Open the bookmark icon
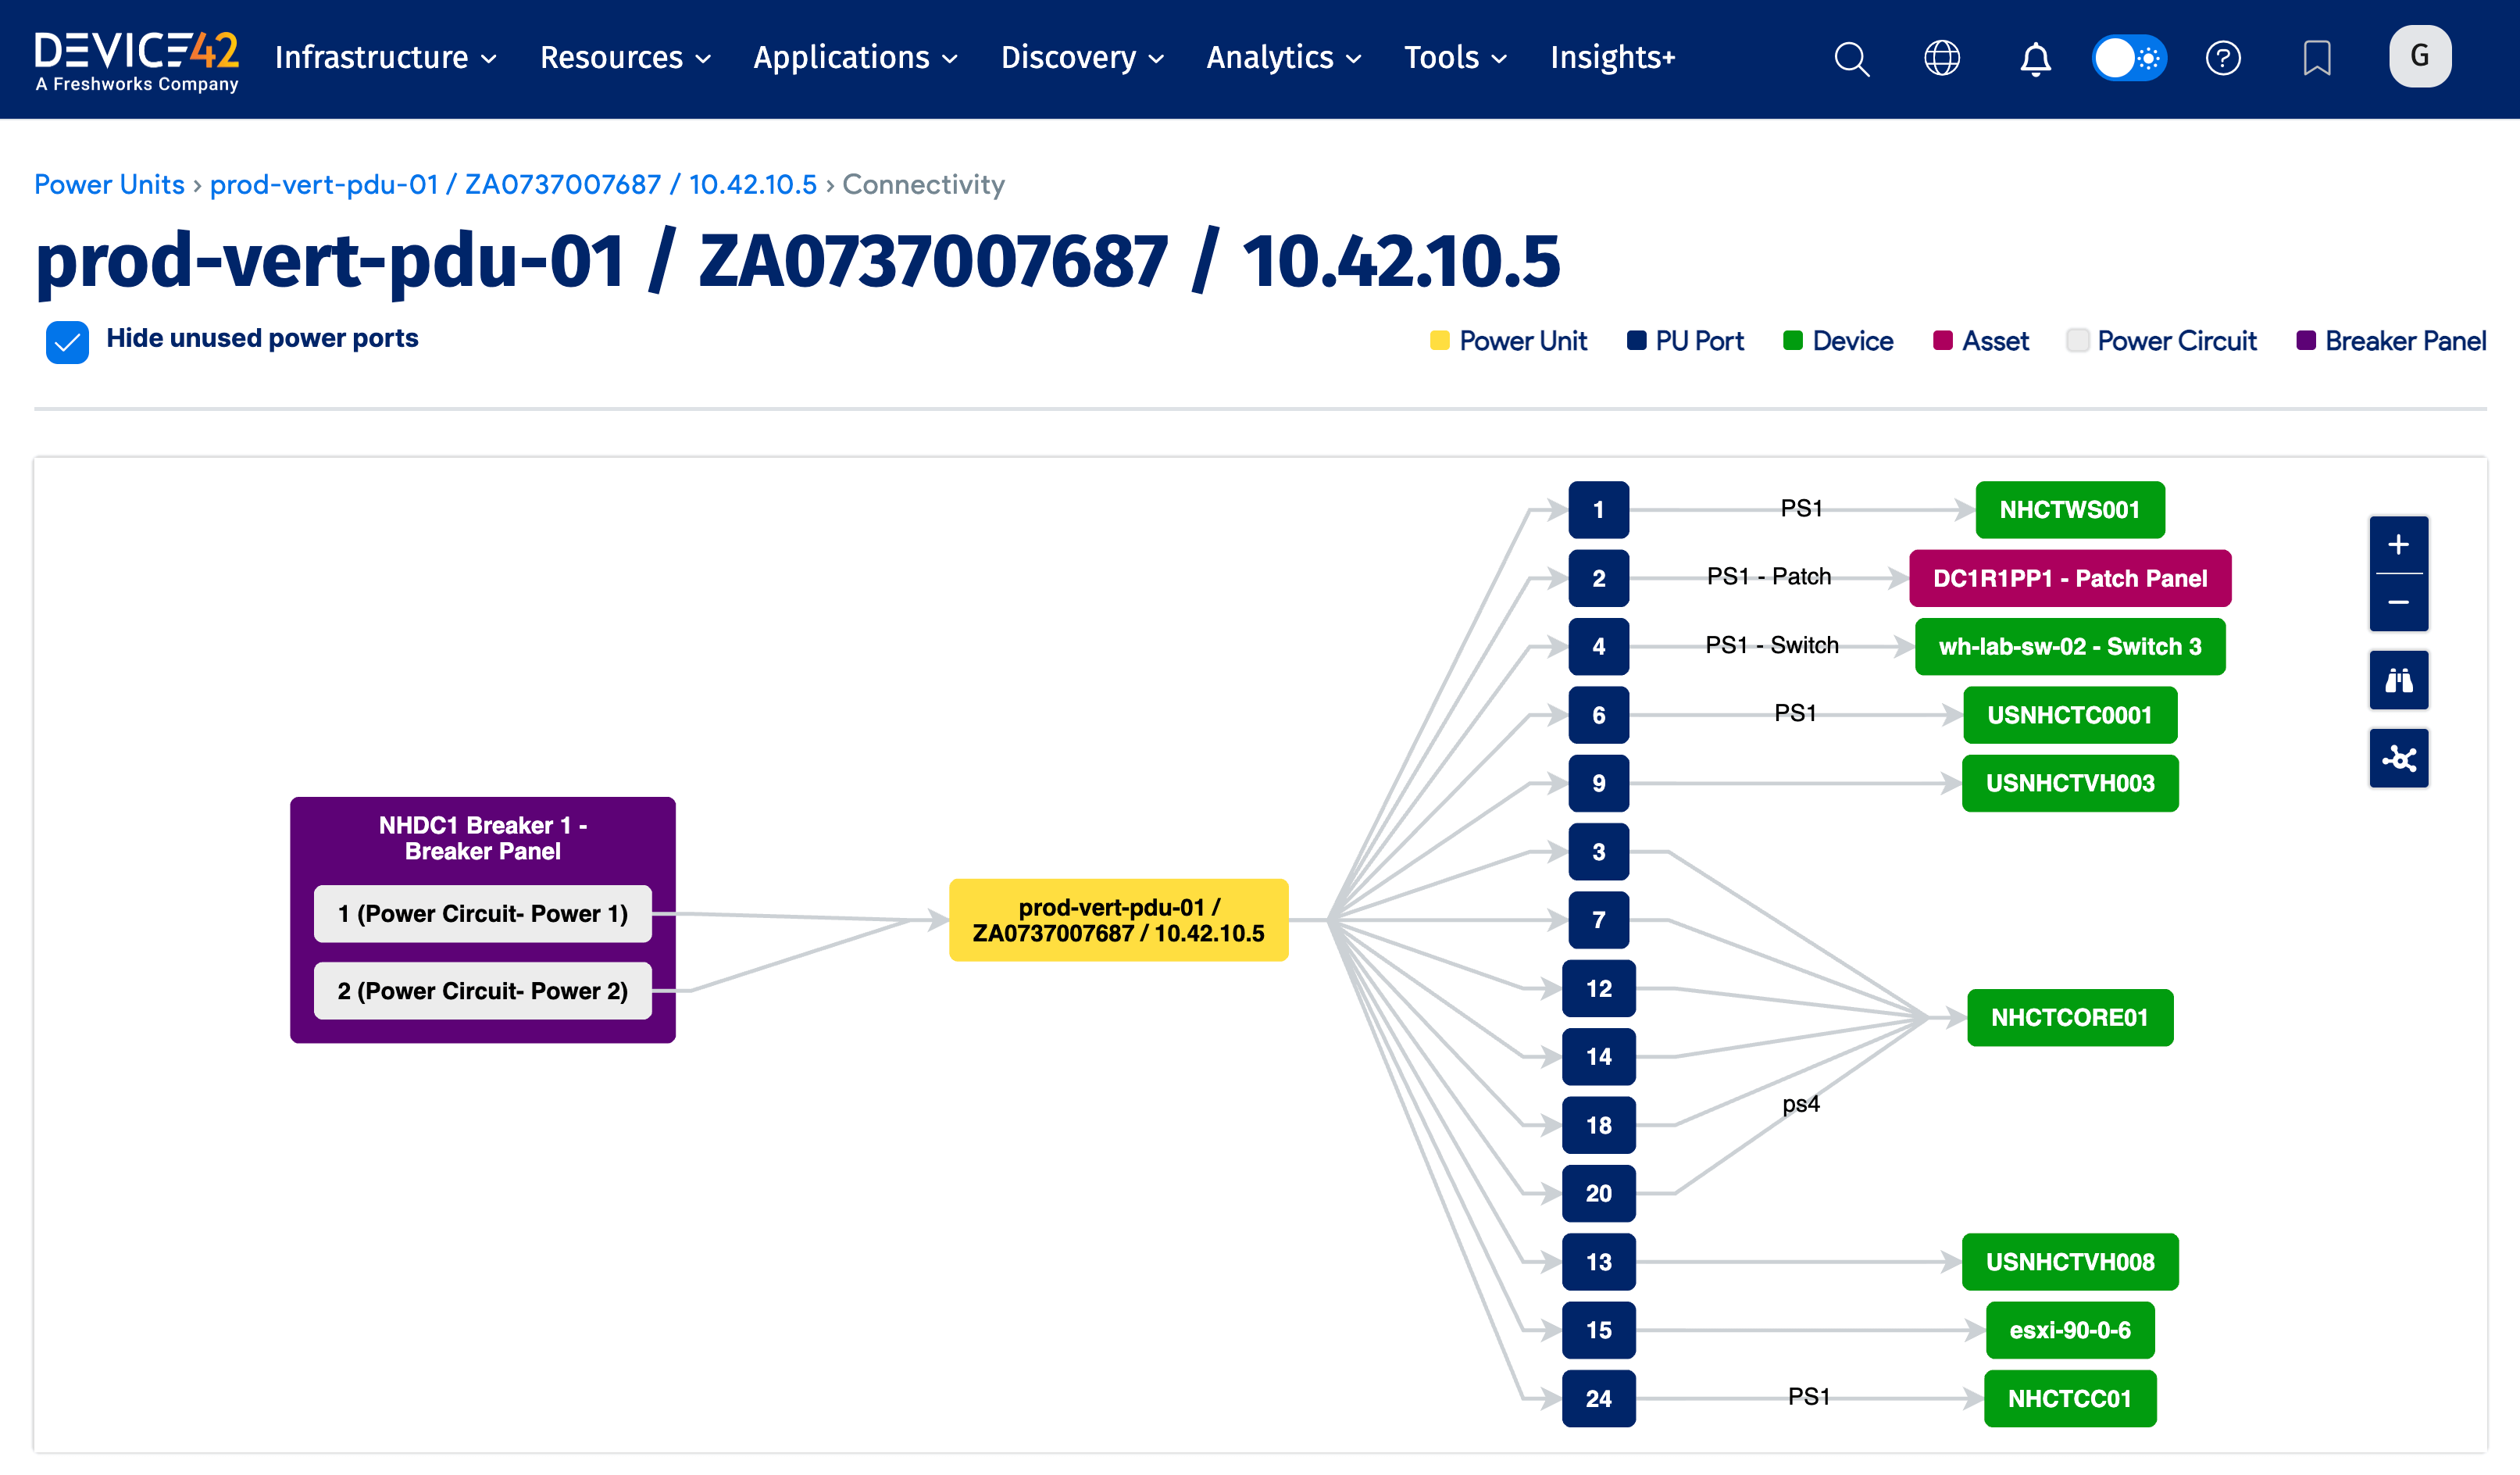 click(2316, 58)
